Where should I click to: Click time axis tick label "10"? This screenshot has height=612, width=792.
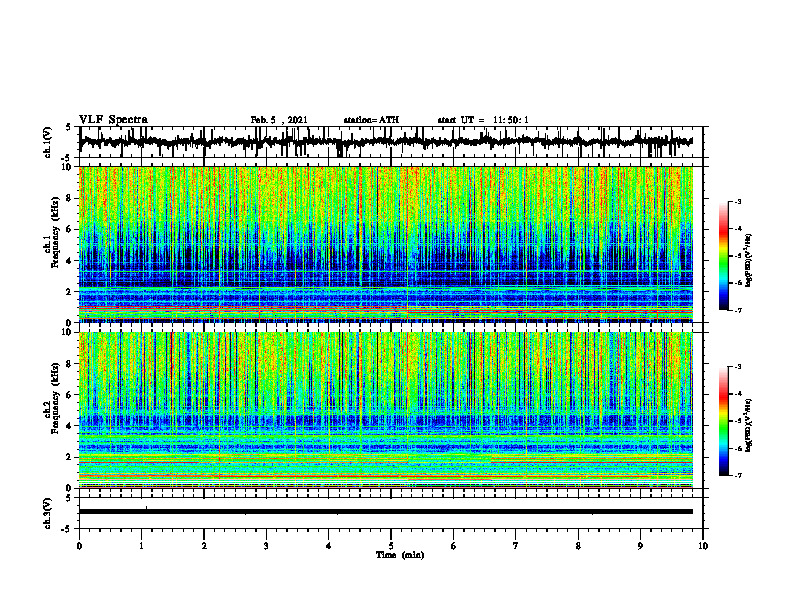(x=703, y=546)
